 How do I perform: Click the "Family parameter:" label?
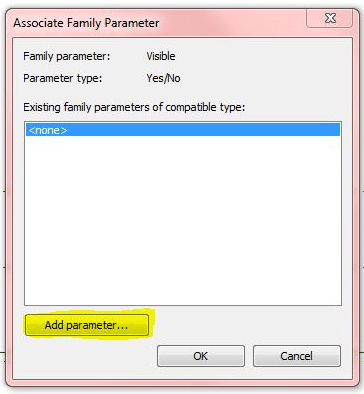pyautogui.click(x=67, y=56)
